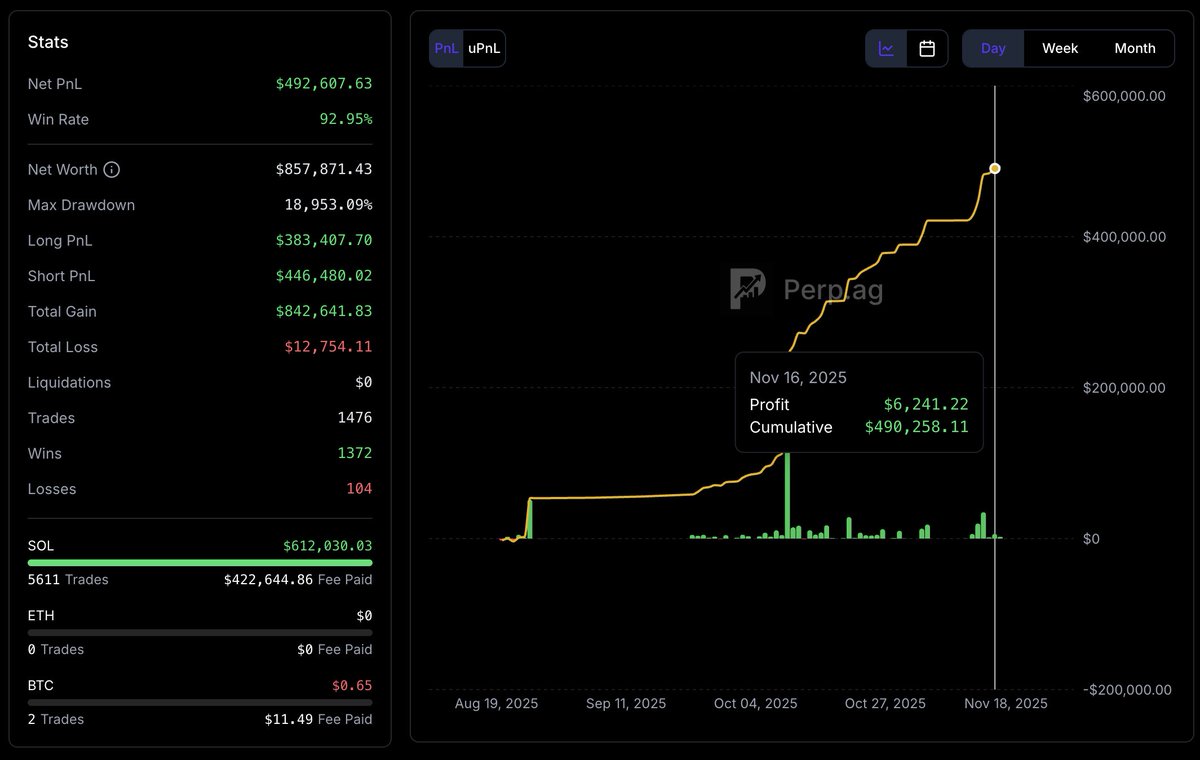
Task: Click the Losses count 104
Action: coord(359,489)
